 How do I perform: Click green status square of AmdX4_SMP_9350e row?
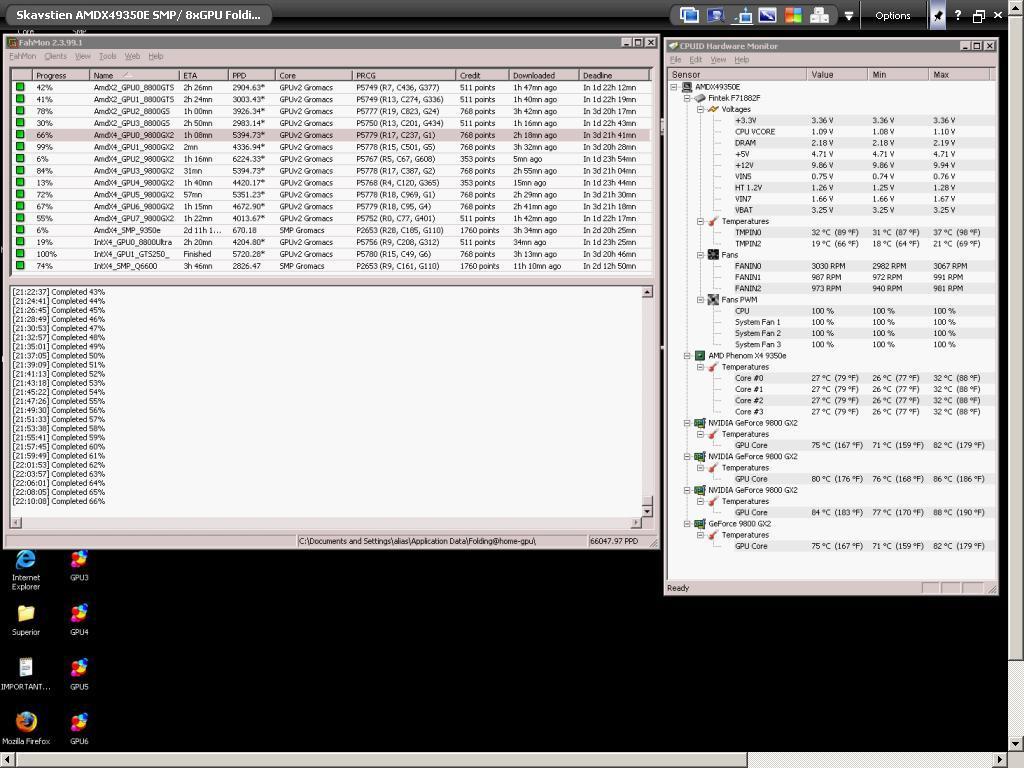(20, 230)
